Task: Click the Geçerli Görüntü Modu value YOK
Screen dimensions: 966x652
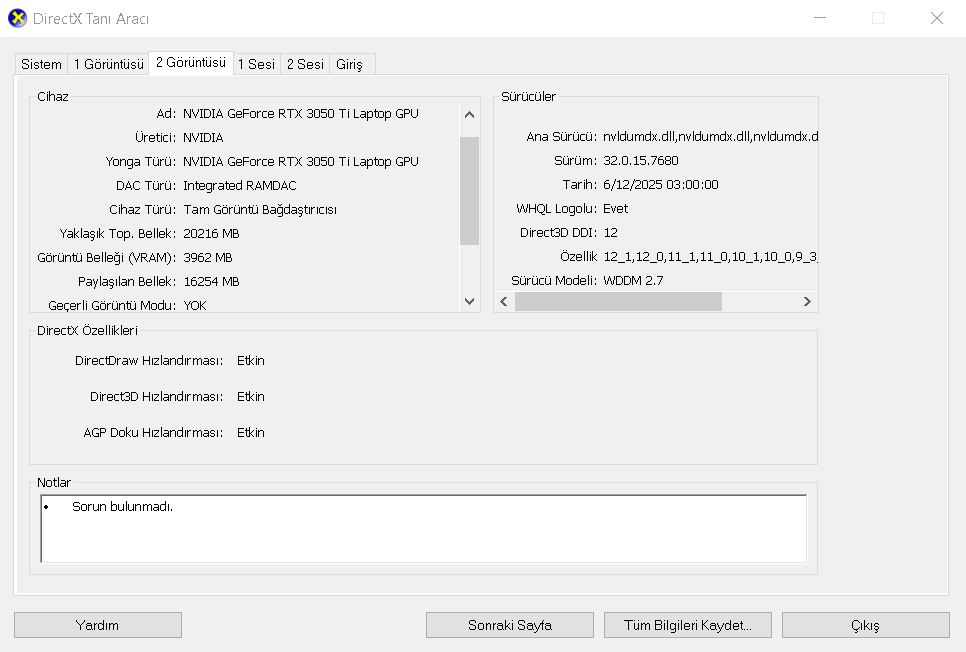Action: click(195, 306)
